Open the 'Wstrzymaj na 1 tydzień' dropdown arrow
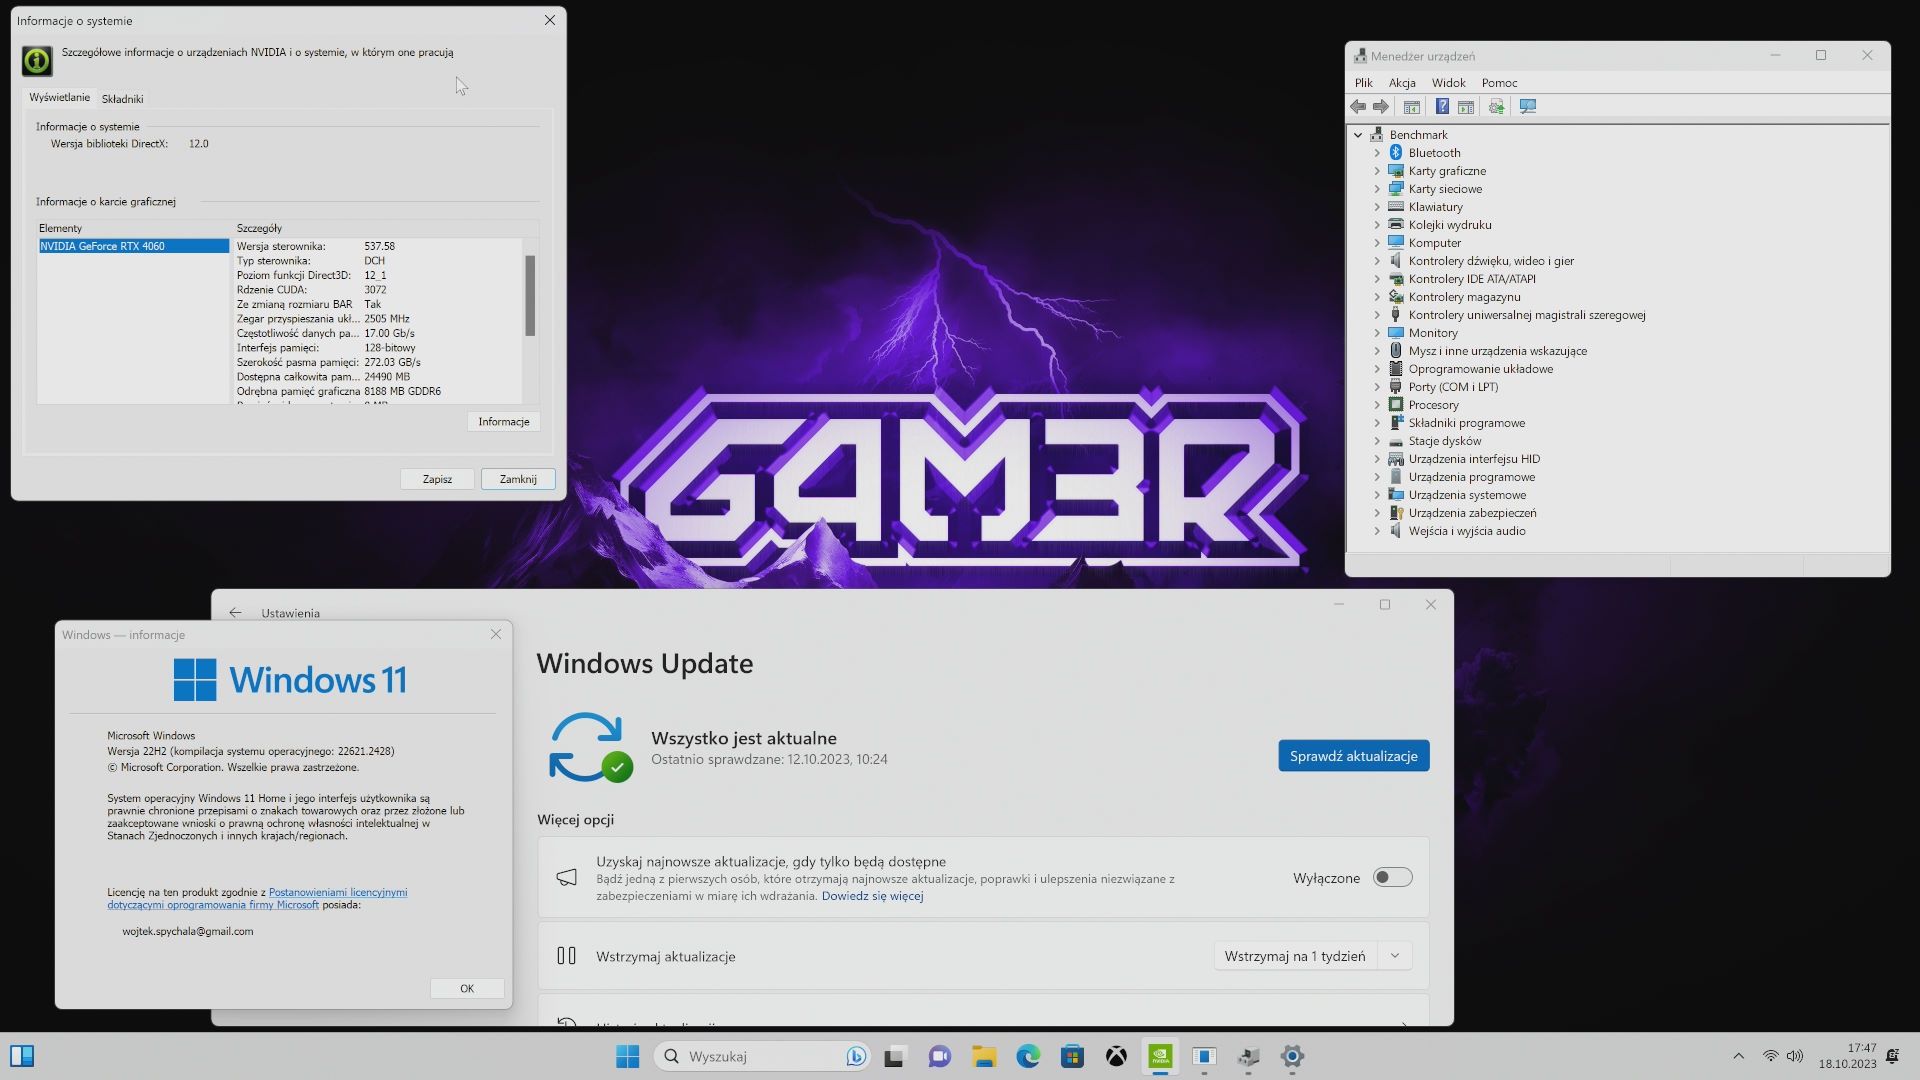Viewport: 1920px width, 1080px height. pyautogui.click(x=1394, y=956)
